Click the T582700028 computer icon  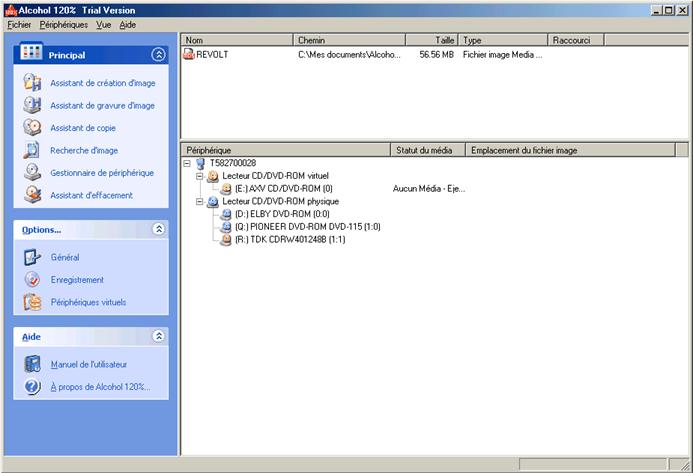[x=201, y=163]
